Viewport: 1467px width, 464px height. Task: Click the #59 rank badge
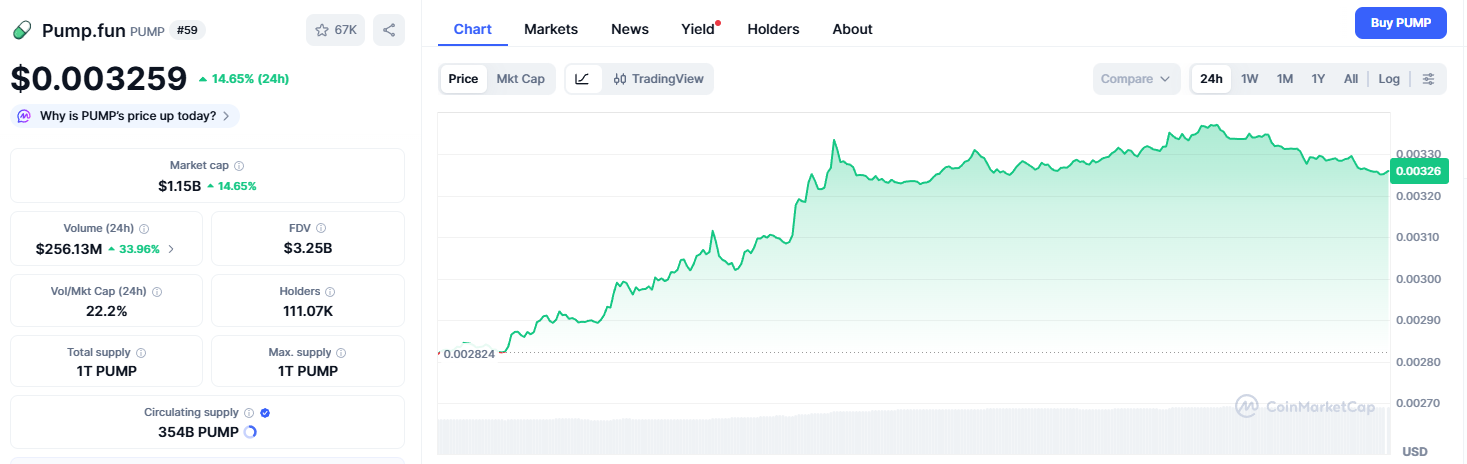pos(187,30)
